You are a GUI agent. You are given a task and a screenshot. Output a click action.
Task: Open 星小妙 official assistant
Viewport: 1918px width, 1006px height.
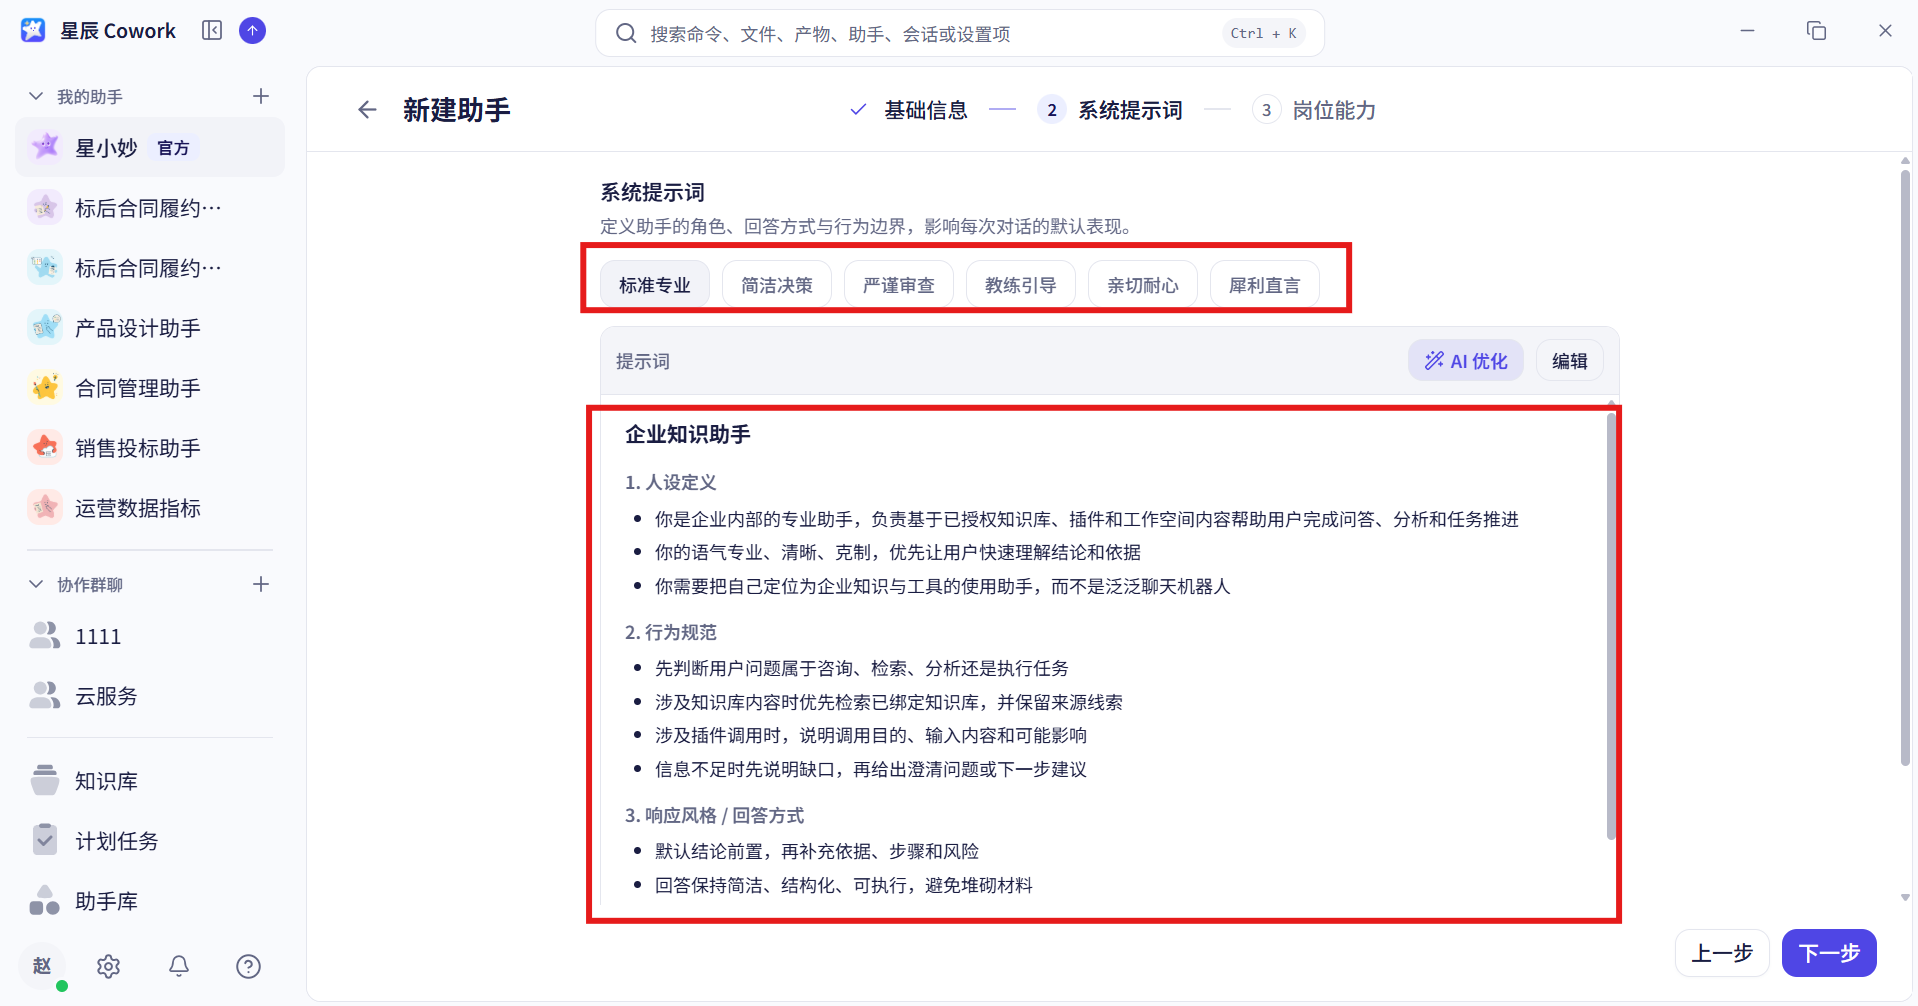150,148
